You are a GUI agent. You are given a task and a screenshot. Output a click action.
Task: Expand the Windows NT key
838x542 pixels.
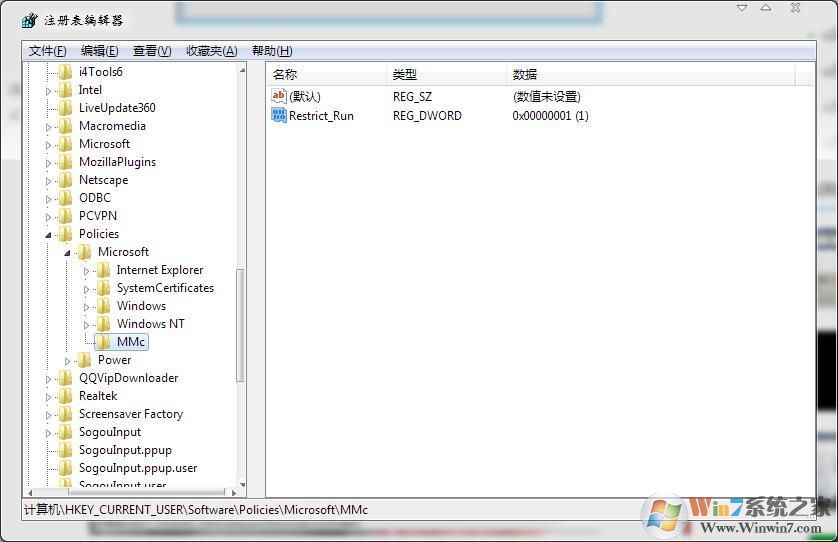[x=86, y=325]
